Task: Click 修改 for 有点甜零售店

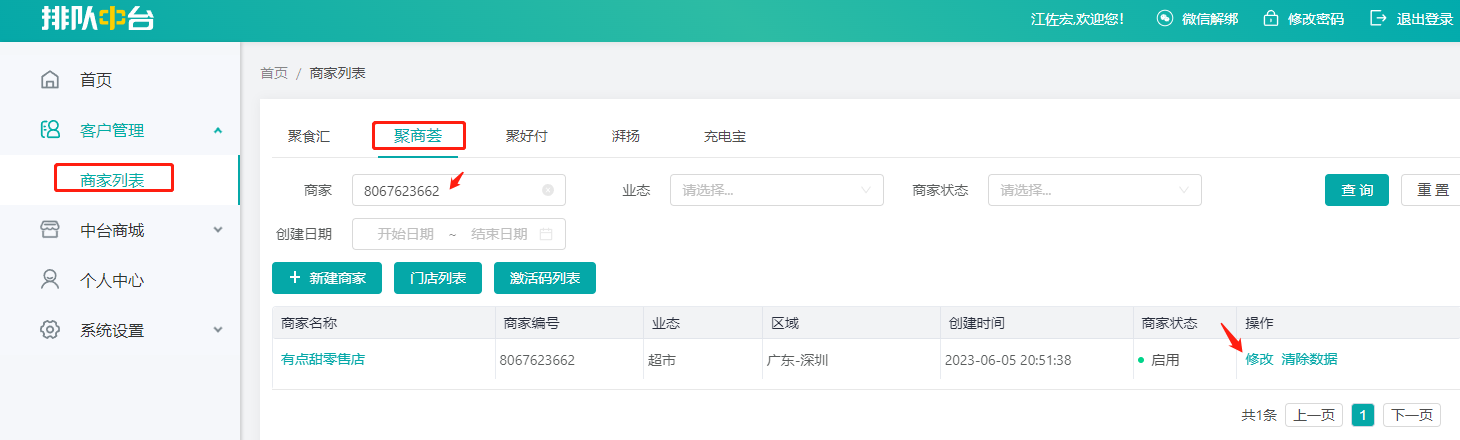Action: pos(1259,359)
